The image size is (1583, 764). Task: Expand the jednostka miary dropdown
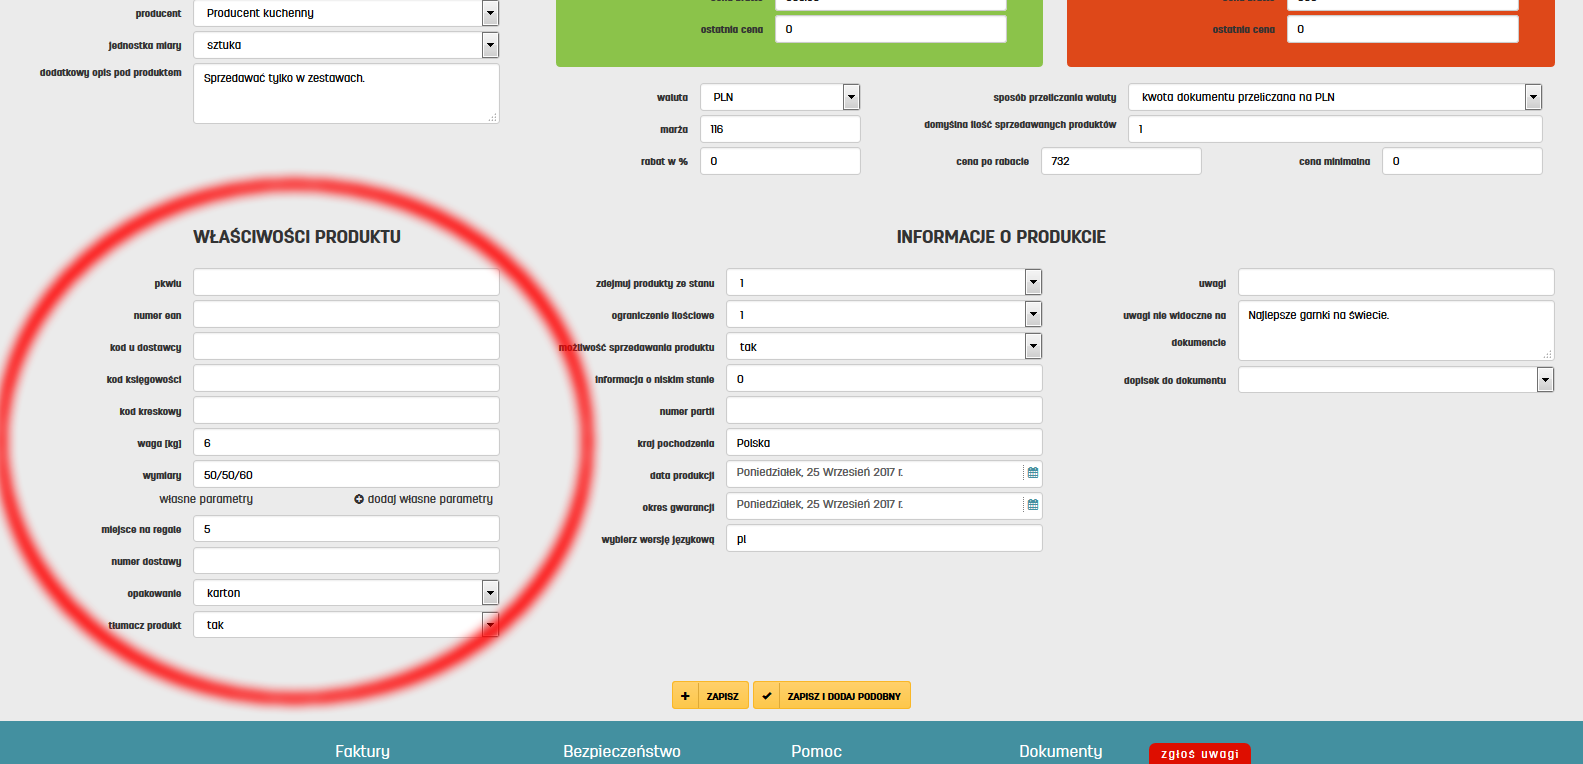pyautogui.click(x=490, y=45)
